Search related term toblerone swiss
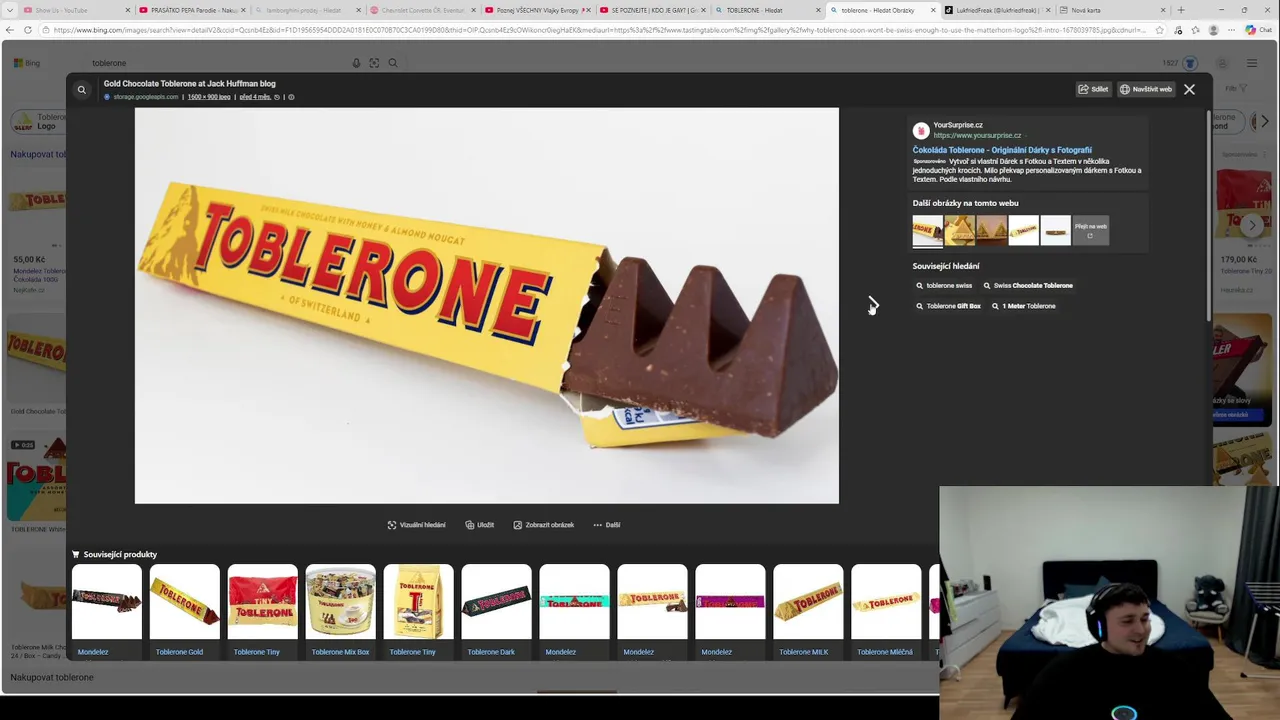 (x=944, y=286)
